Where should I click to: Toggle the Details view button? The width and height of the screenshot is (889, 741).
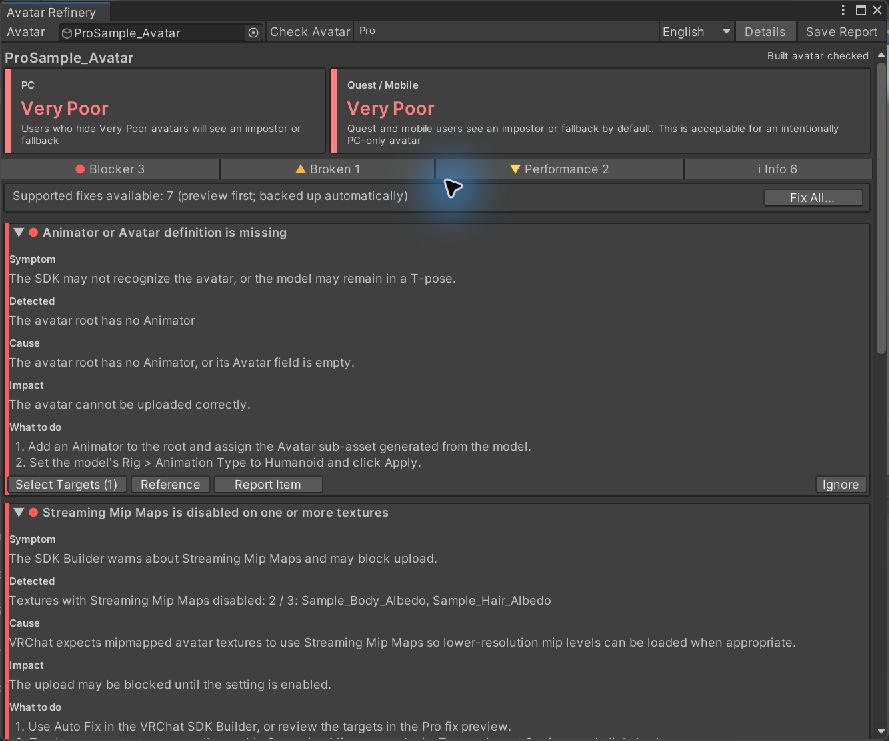(765, 32)
